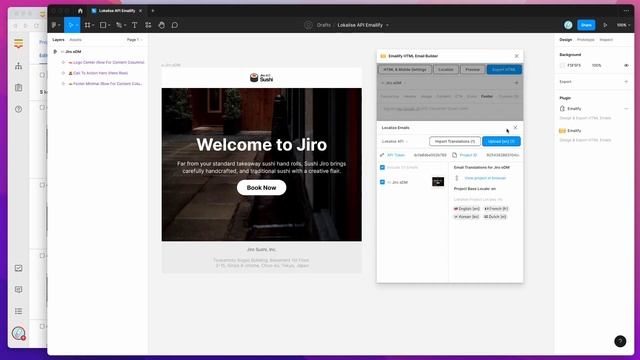640x360 pixels.
Task: Click the Export HTML button
Action: pos(504,69)
